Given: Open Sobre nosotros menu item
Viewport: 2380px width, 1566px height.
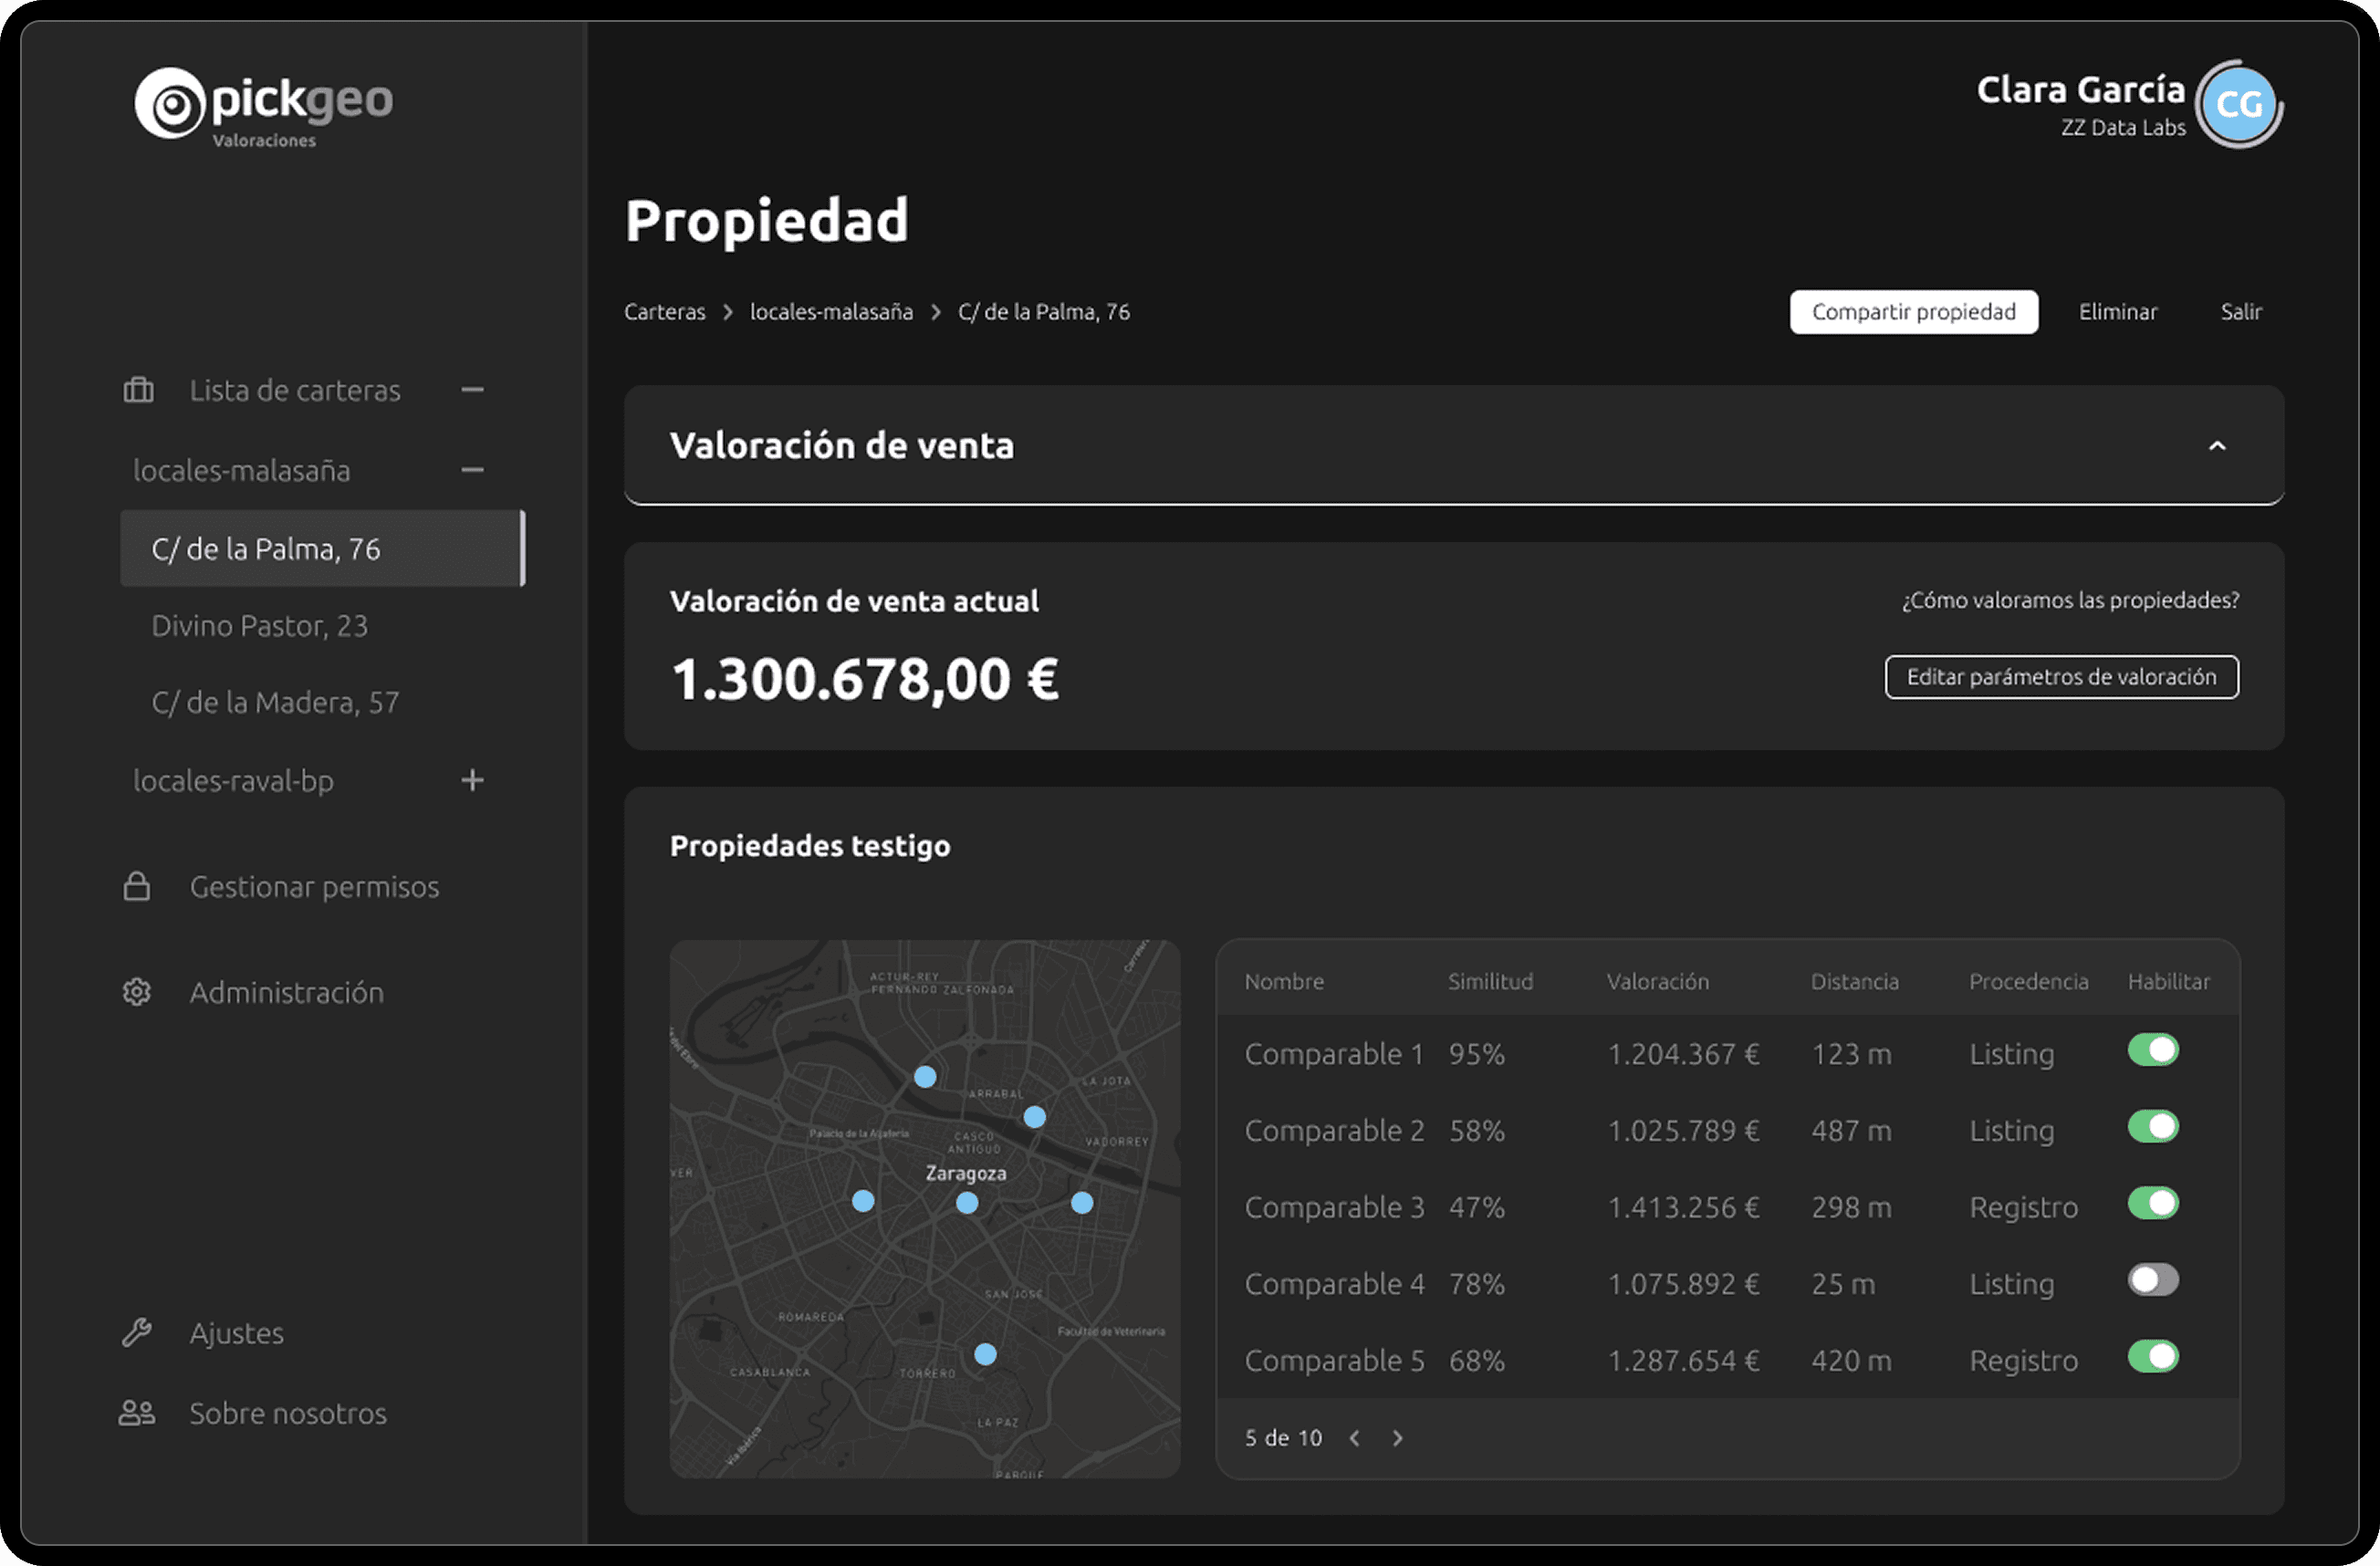Looking at the screenshot, I should coord(288,1413).
